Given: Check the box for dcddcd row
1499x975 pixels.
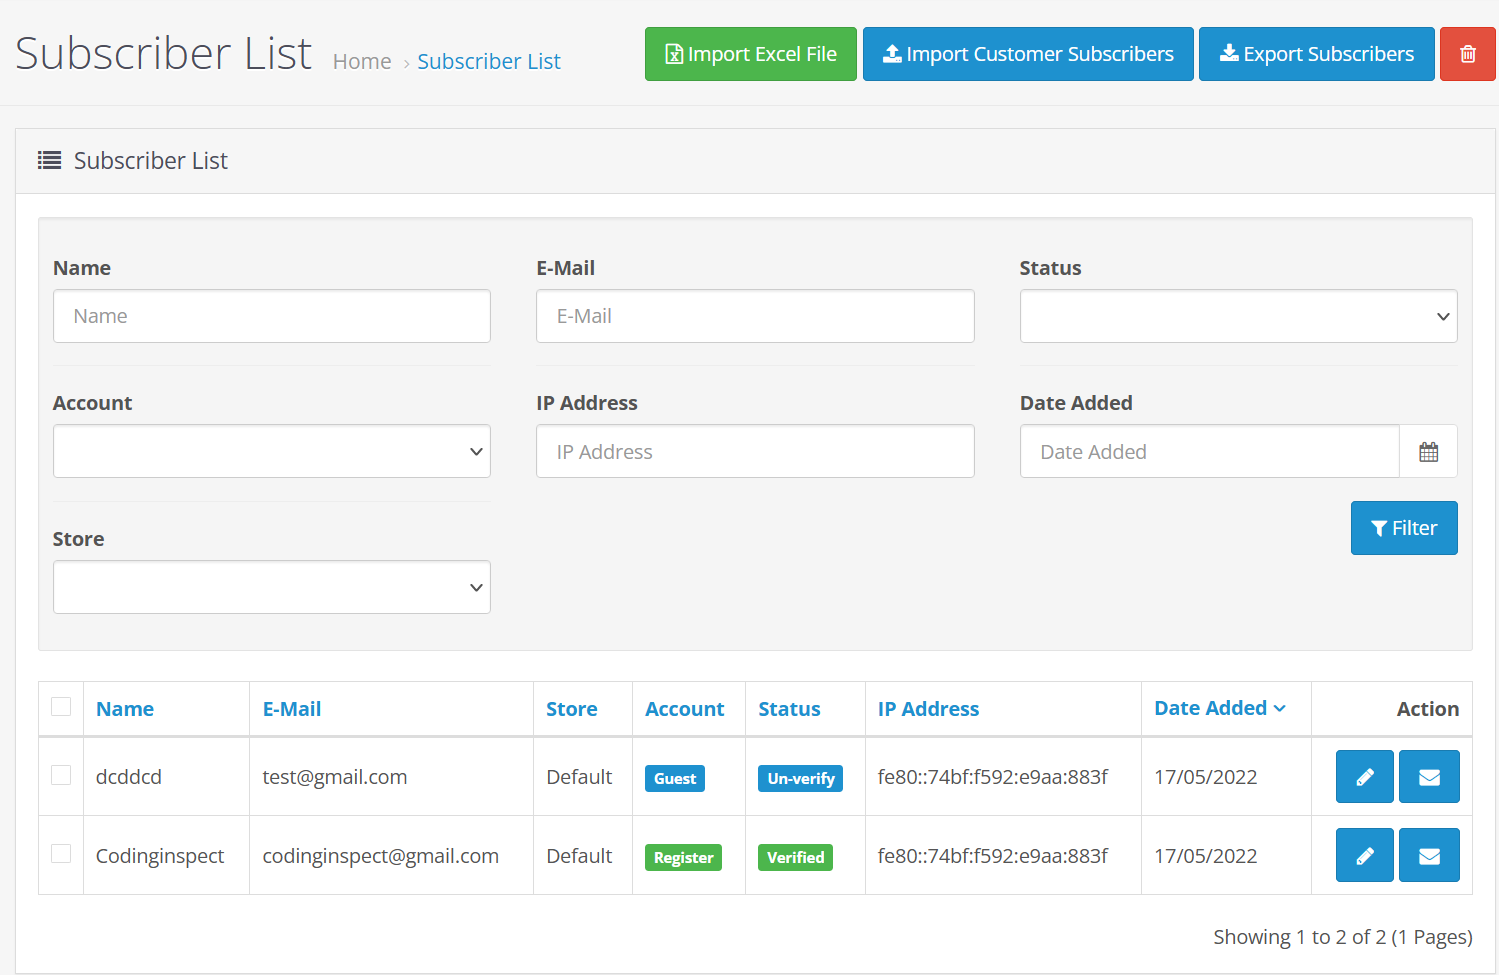Looking at the screenshot, I should (x=61, y=776).
